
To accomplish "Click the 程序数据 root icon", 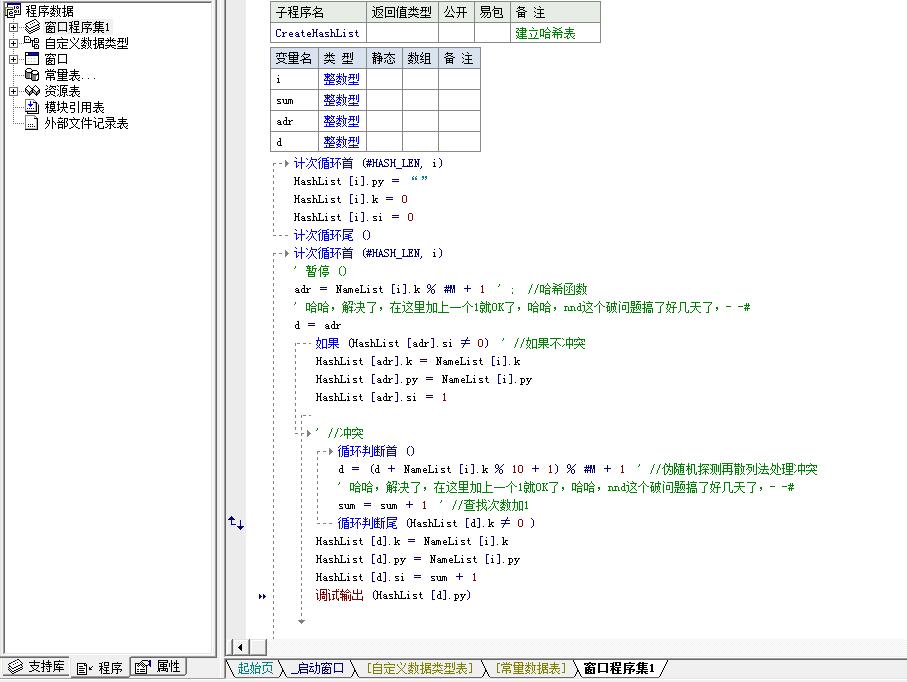I will point(13,10).
